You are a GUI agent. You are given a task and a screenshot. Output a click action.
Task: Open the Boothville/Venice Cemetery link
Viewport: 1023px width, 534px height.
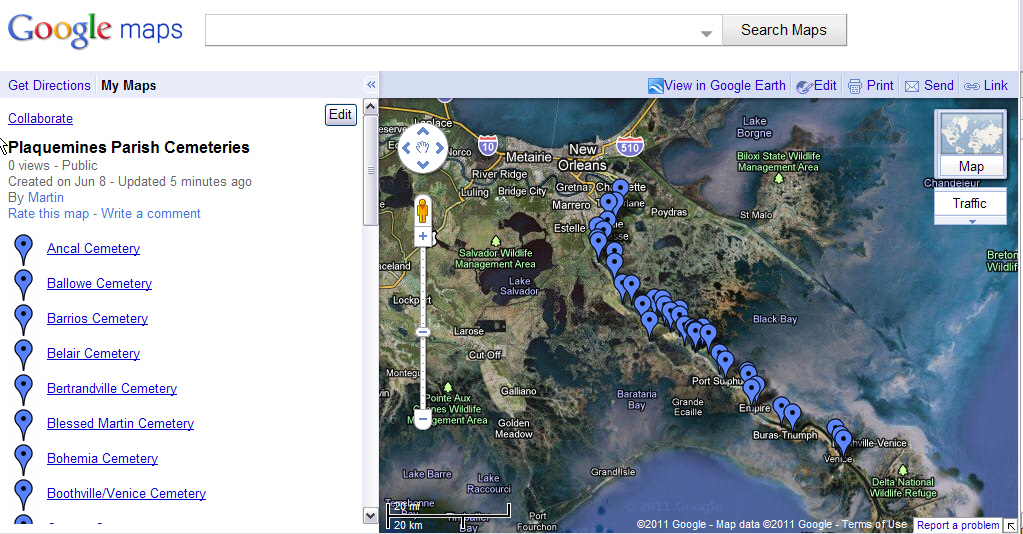click(126, 494)
